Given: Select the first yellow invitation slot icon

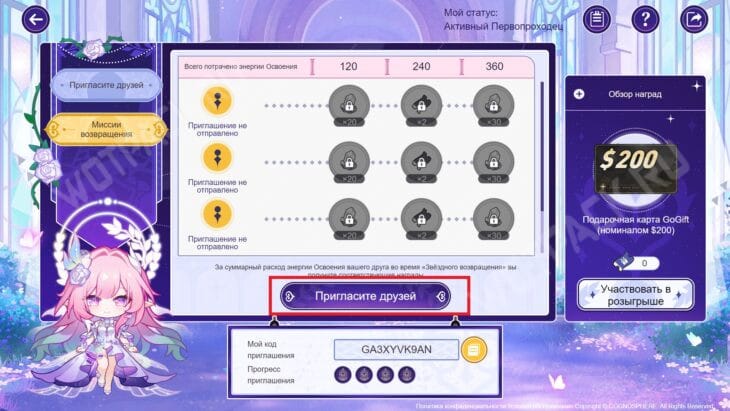Looking at the screenshot, I should (x=217, y=101).
